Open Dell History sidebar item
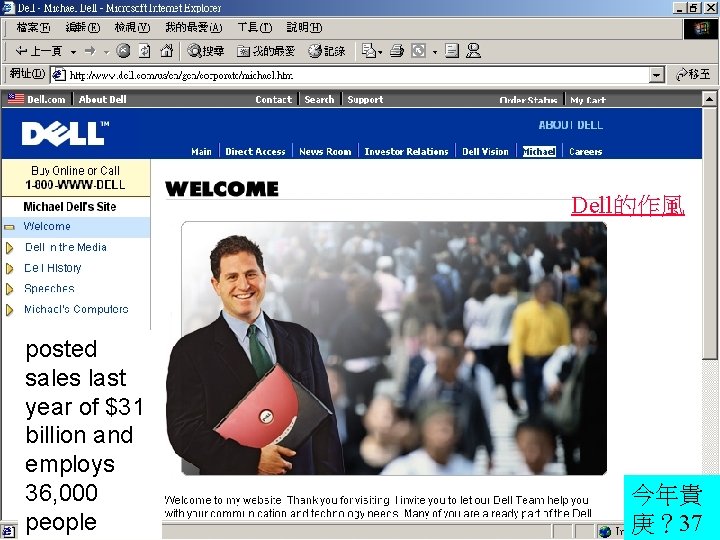Viewport: 720px width, 540px height. click(53, 268)
